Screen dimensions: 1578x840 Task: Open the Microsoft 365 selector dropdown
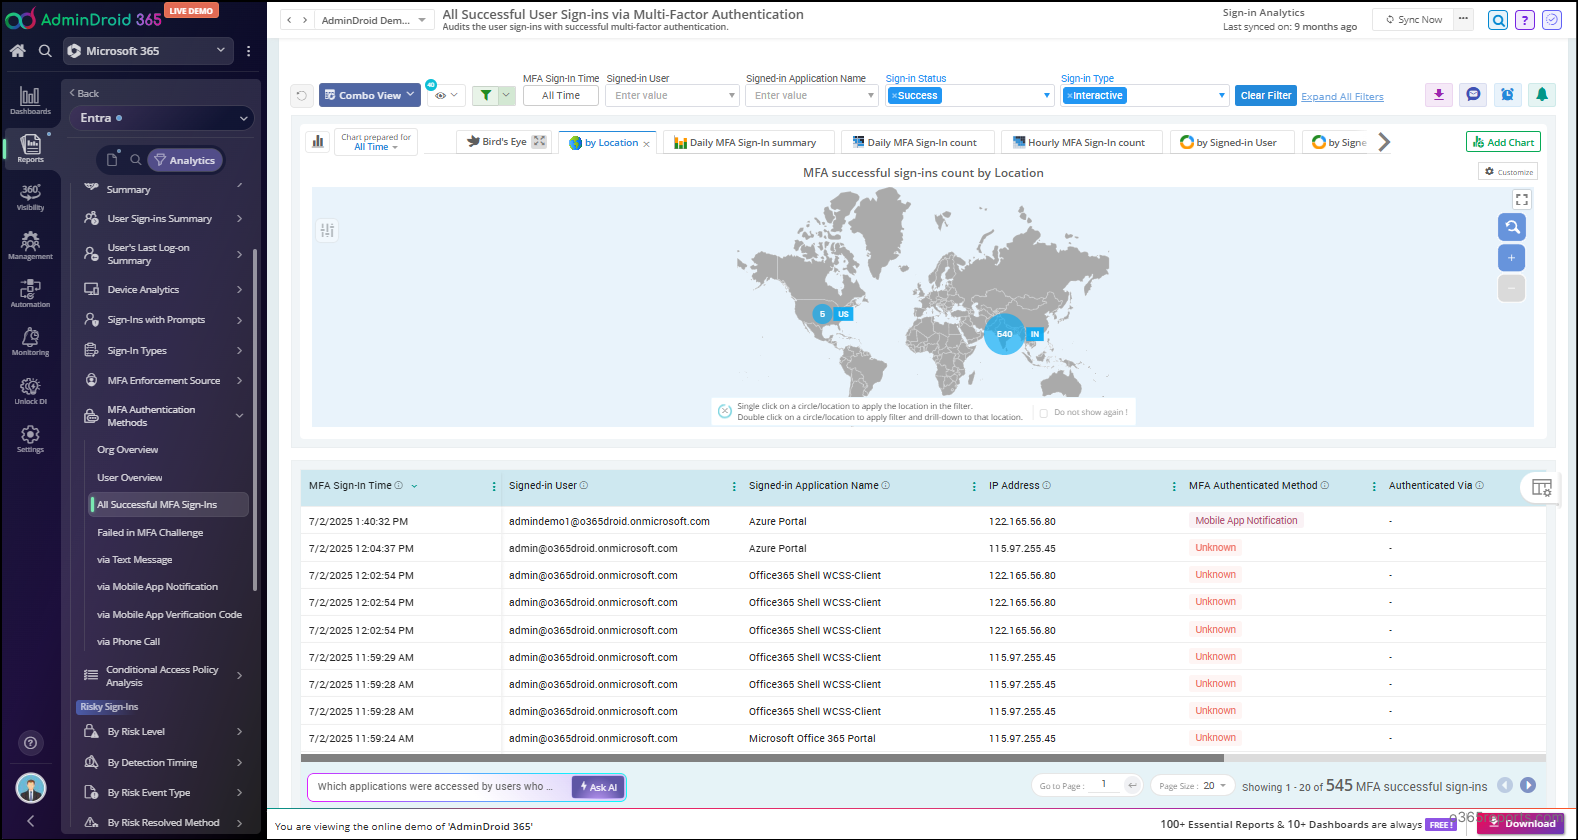(149, 51)
